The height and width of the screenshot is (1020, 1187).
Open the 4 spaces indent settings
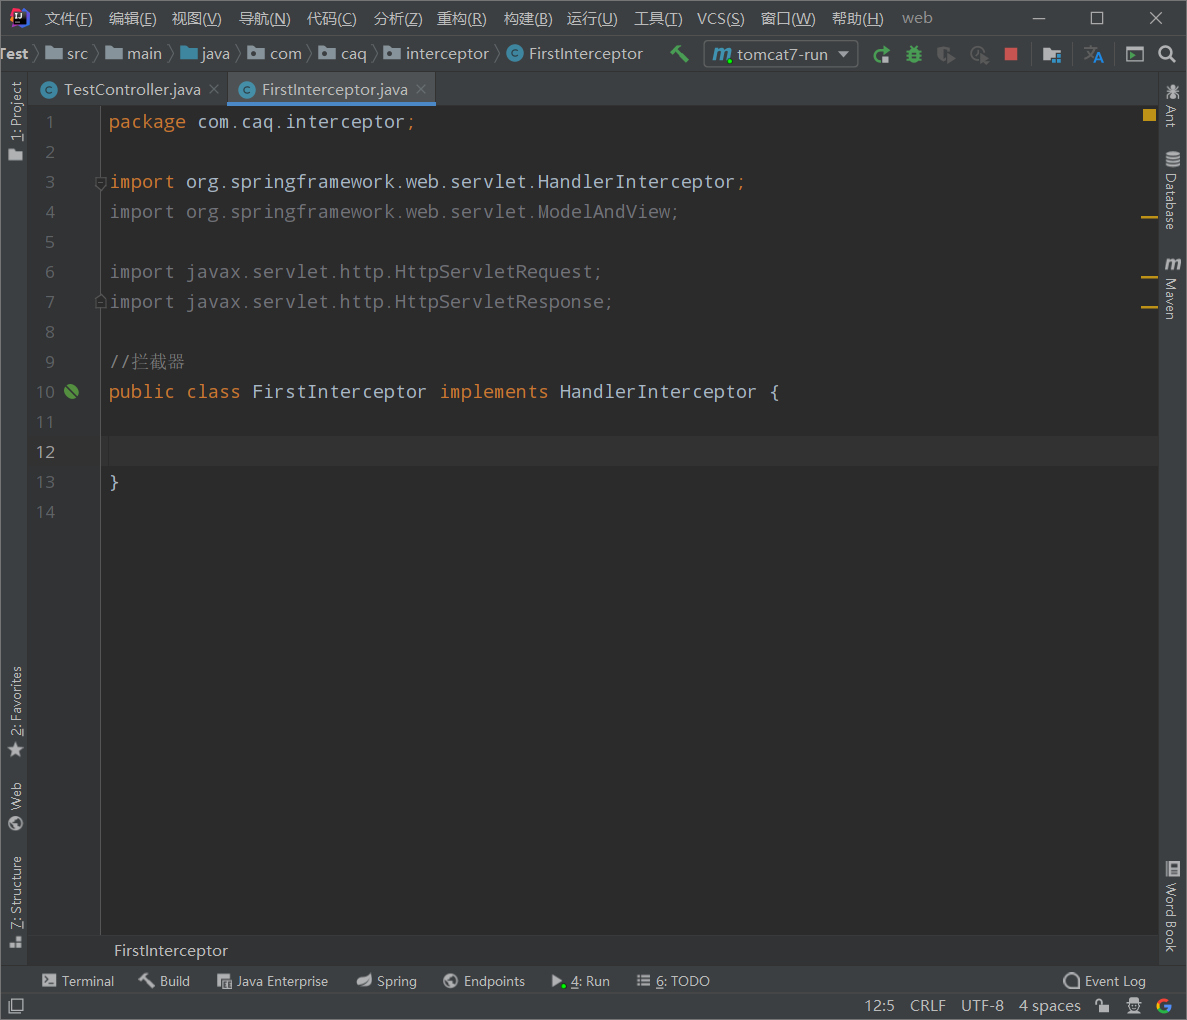(1049, 1006)
